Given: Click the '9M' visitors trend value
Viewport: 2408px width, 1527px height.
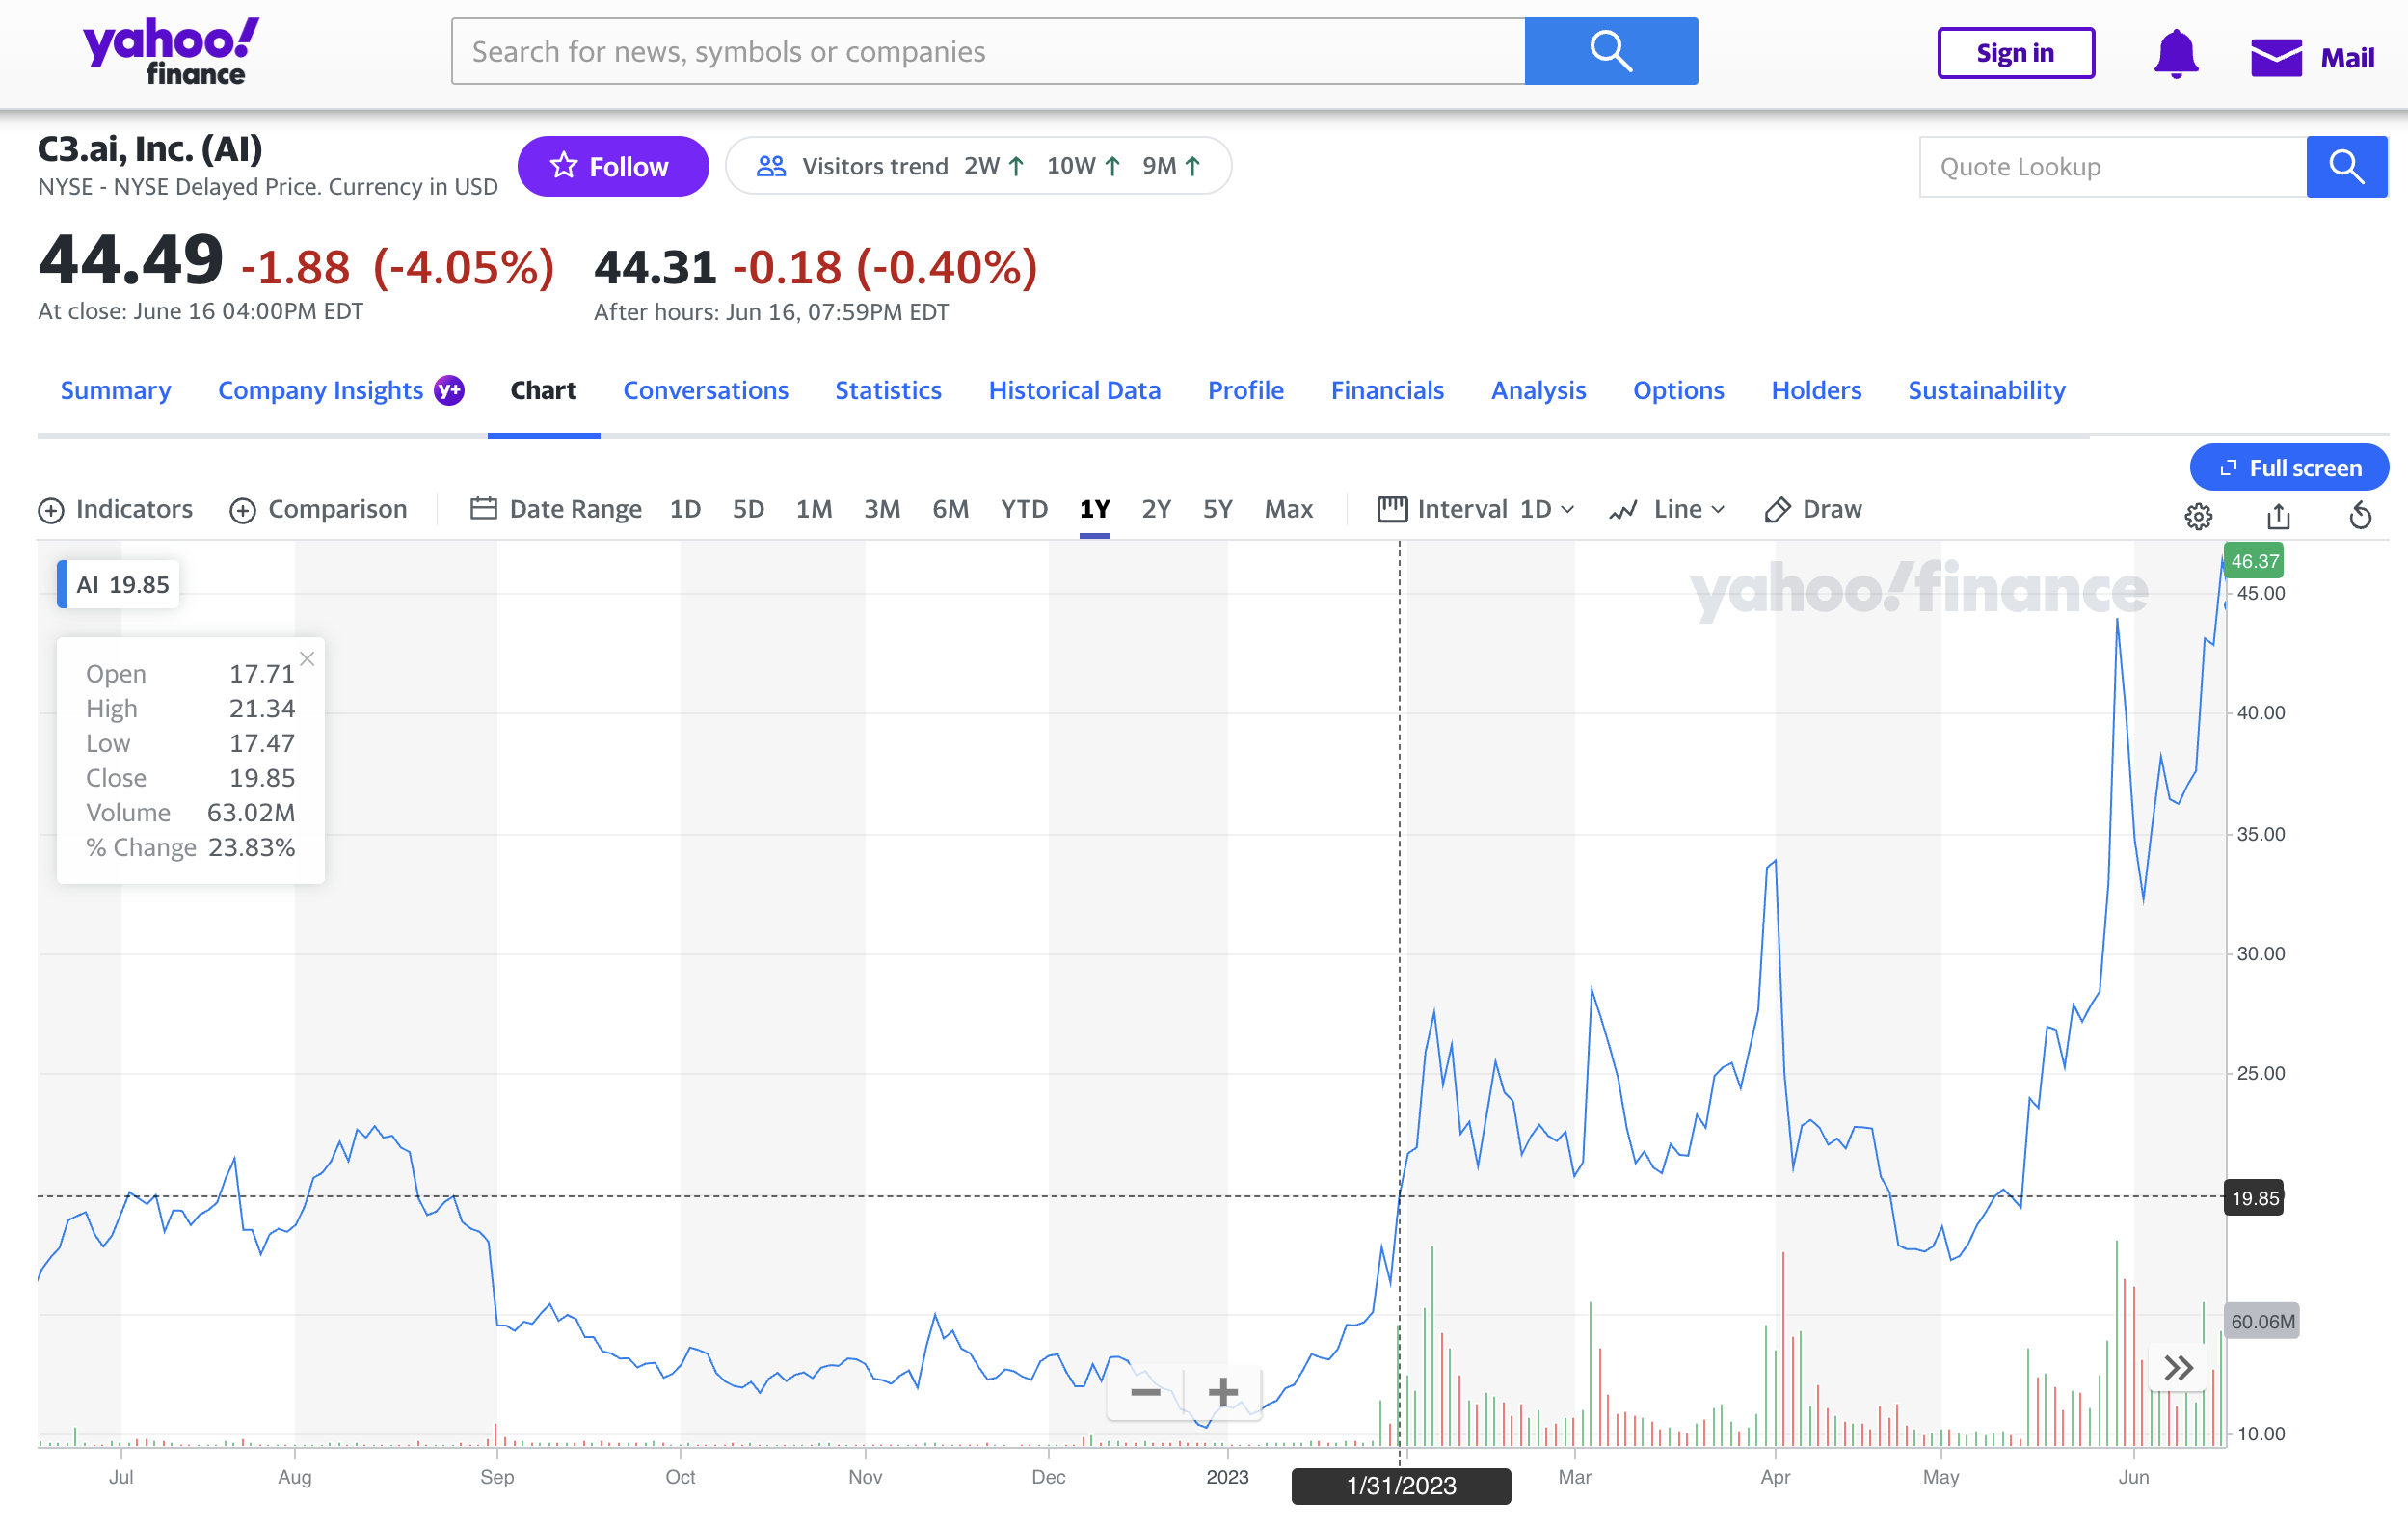Looking at the screenshot, I should point(1170,166).
